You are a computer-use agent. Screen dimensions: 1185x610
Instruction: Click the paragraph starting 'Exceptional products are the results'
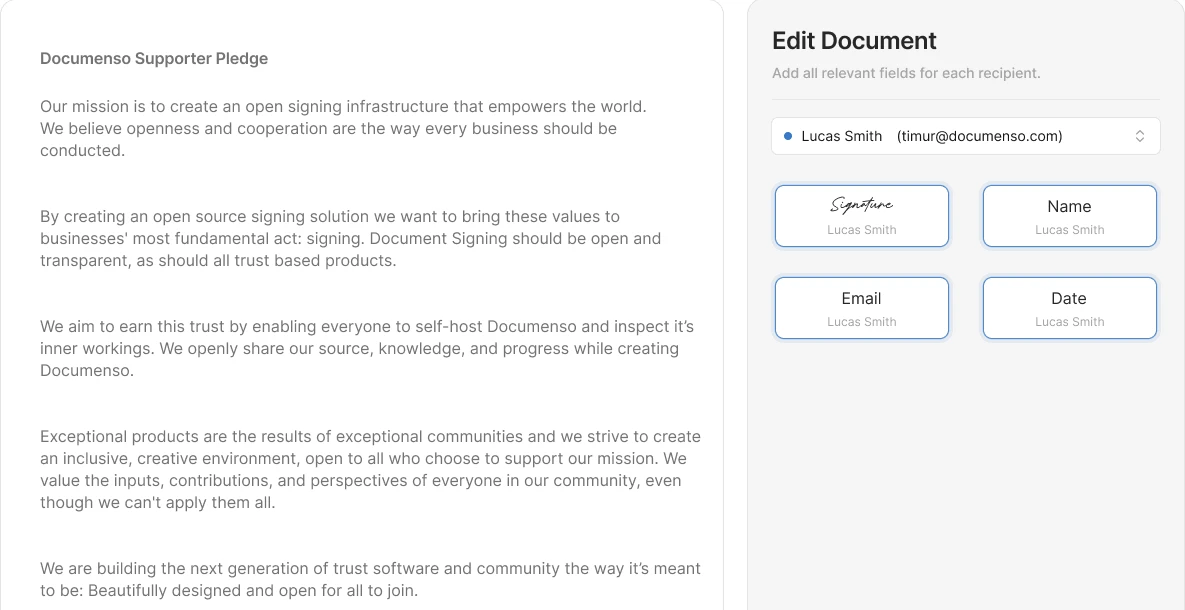(x=370, y=469)
